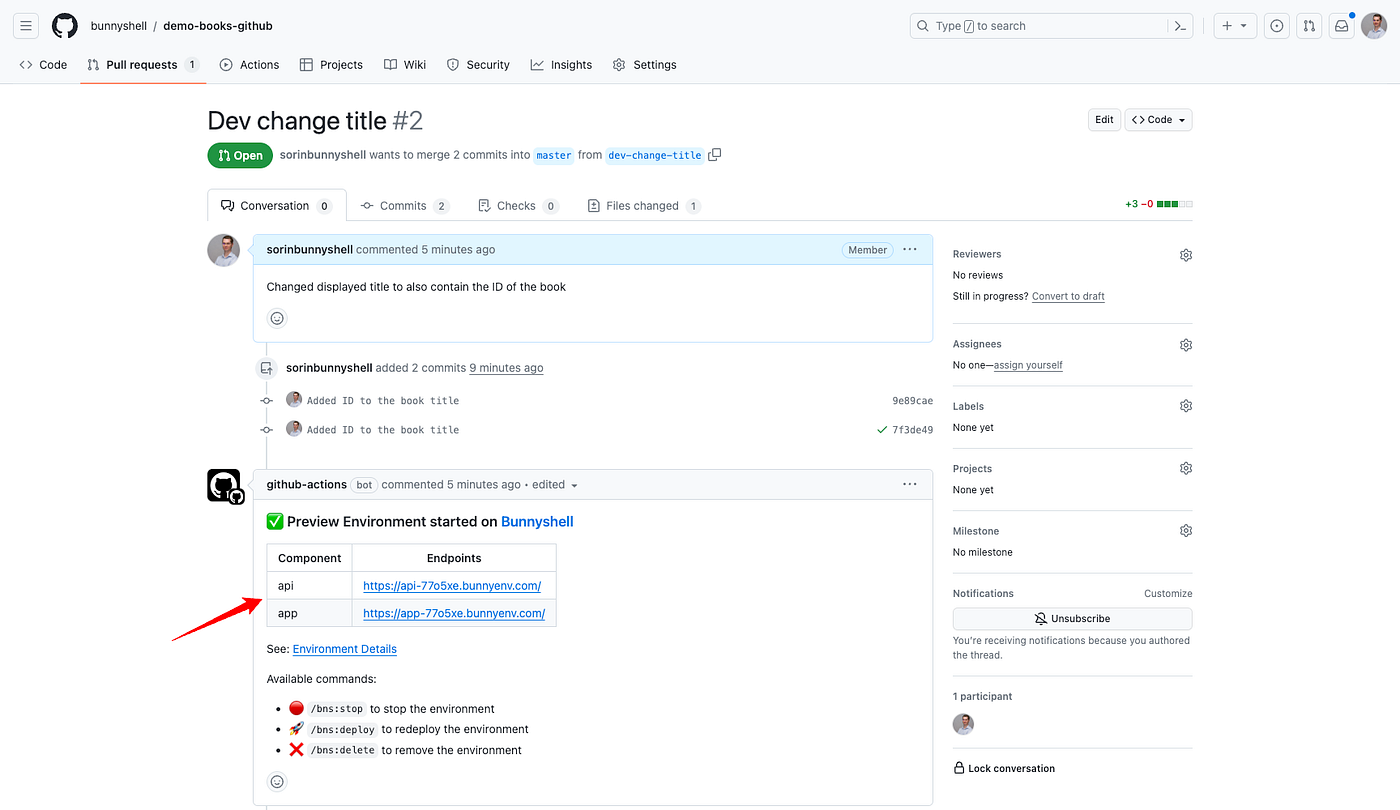Add reaction to github-actions bot comment
1400x810 pixels.
(278, 781)
